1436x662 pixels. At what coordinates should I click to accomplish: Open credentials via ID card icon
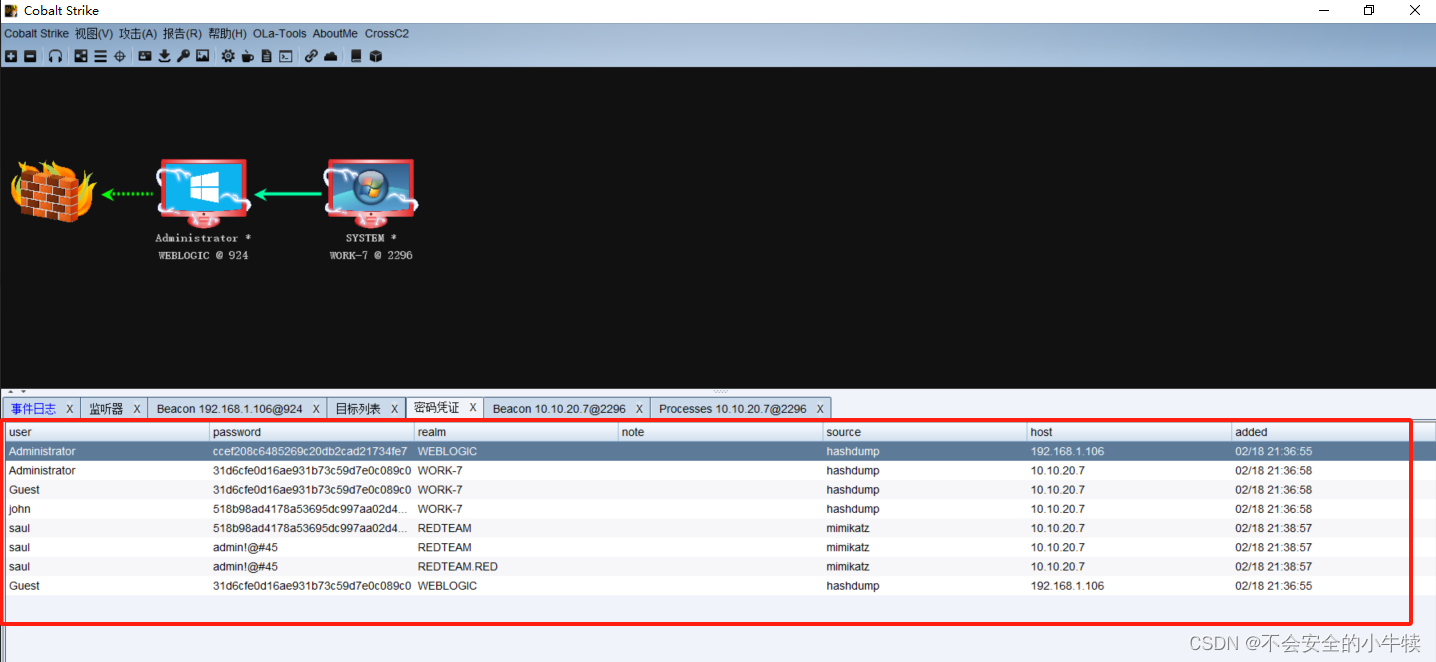[x=145, y=56]
